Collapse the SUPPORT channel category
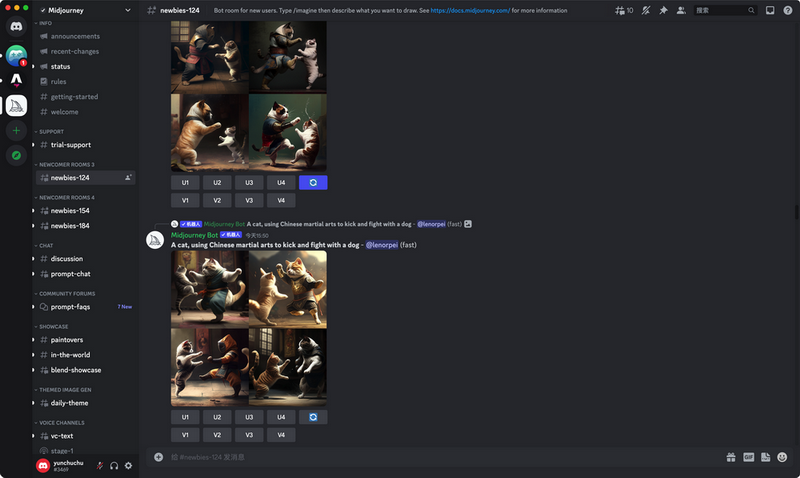Image resolution: width=800 pixels, height=478 pixels. (x=51, y=131)
